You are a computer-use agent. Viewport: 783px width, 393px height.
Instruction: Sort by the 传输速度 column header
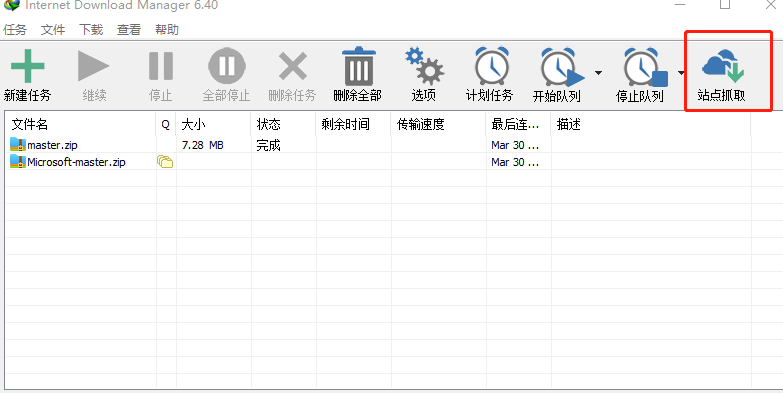[x=438, y=124]
